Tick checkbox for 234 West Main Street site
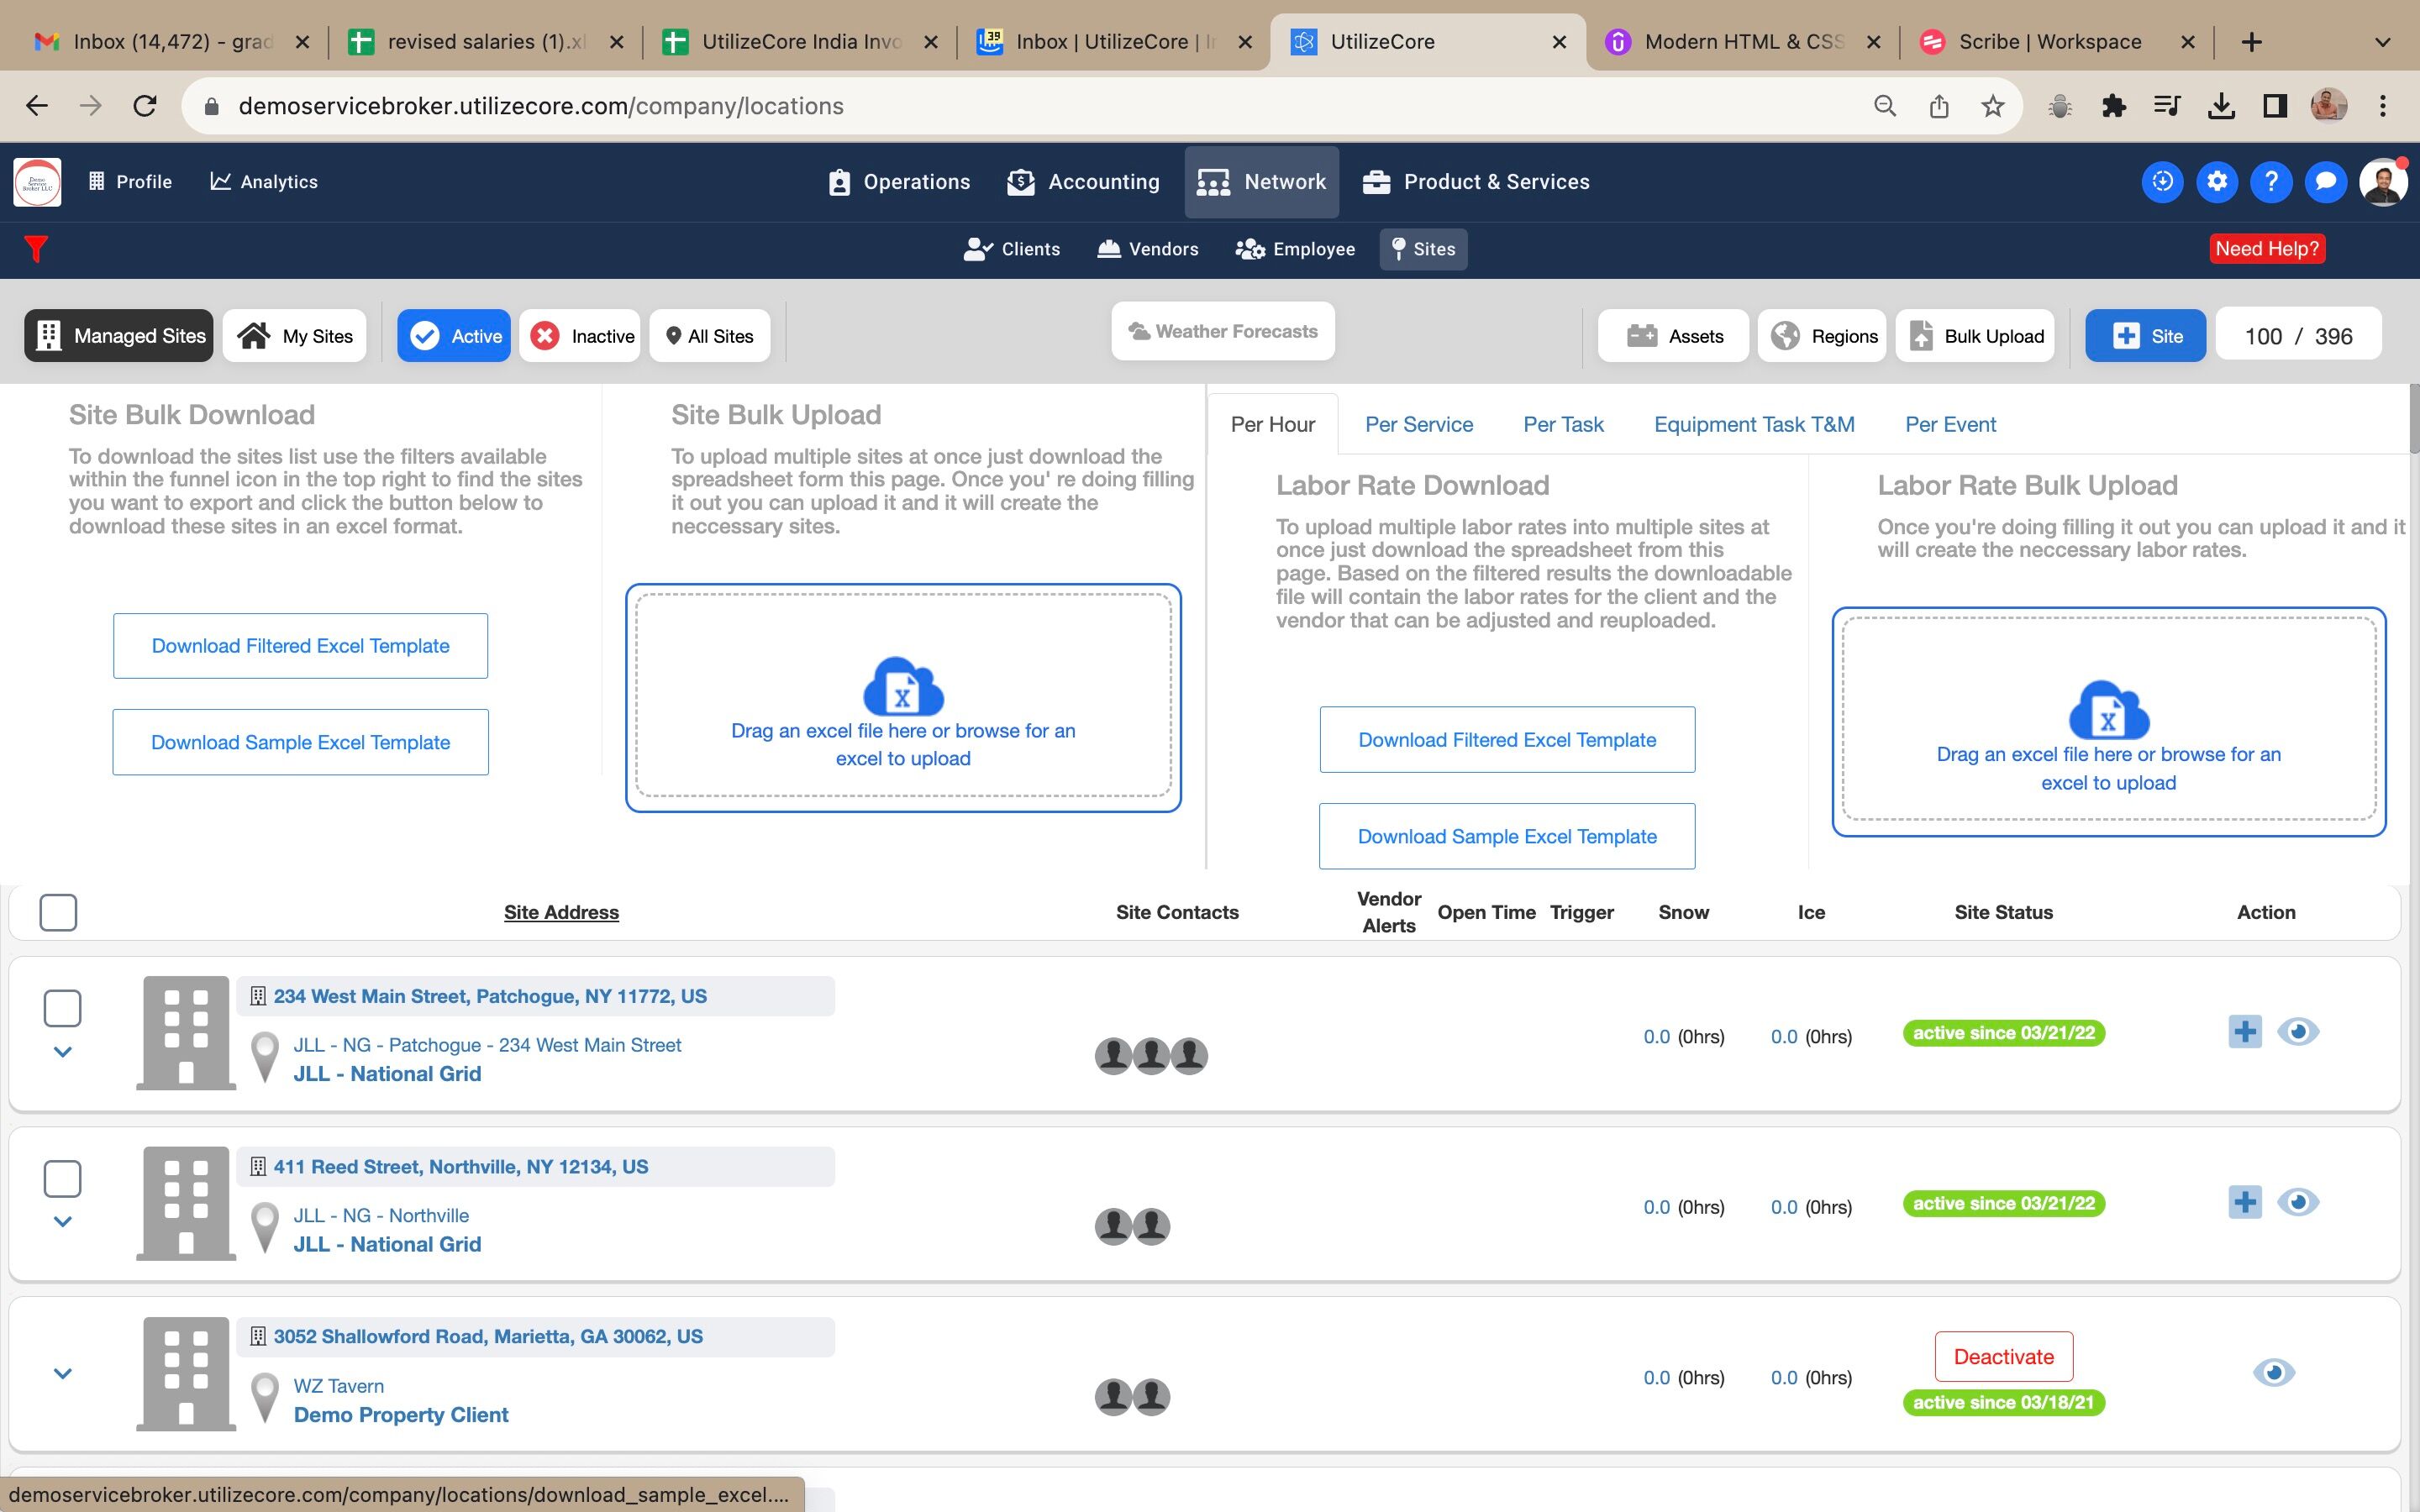This screenshot has width=2420, height=1512. (62, 1008)
